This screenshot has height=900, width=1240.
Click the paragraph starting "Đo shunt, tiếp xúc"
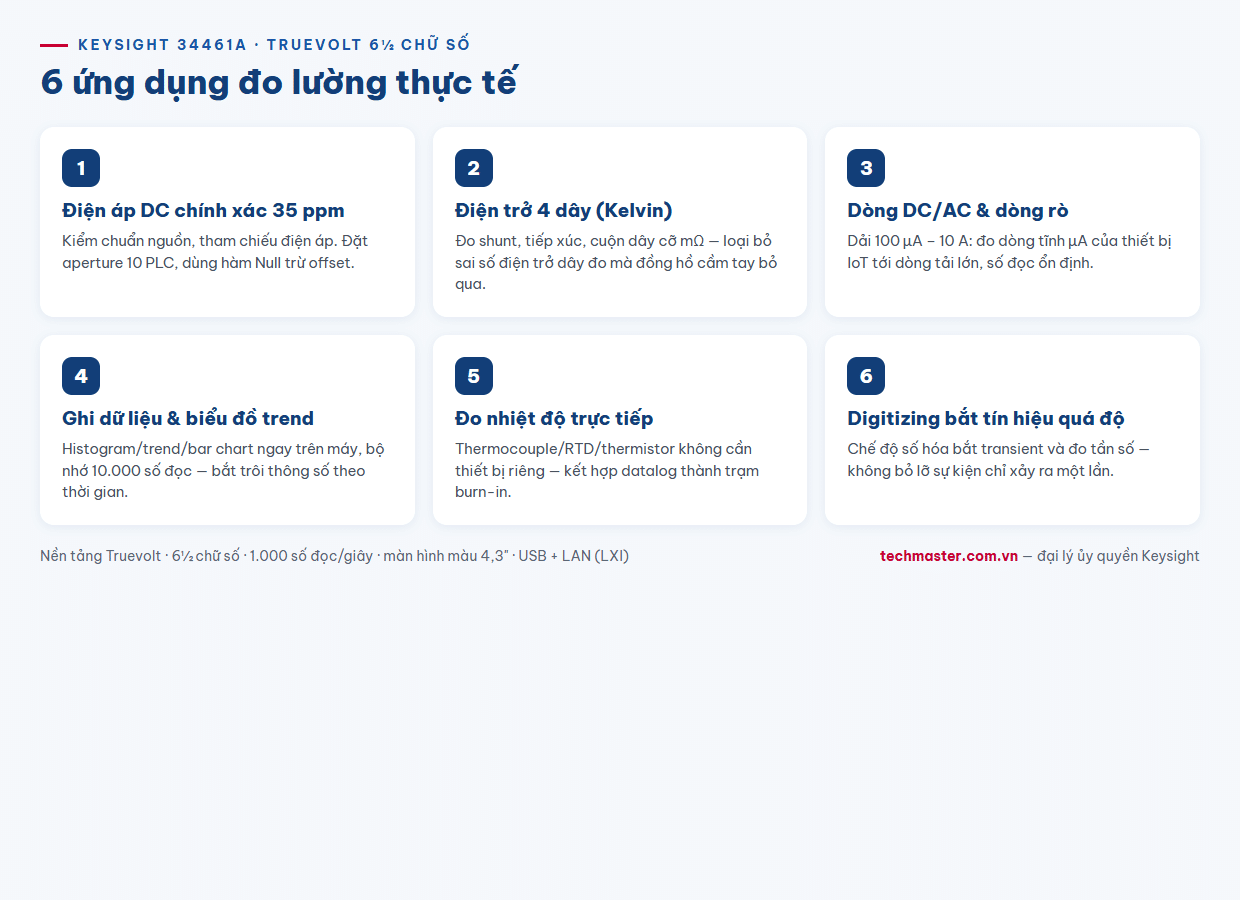click(616, 262)
